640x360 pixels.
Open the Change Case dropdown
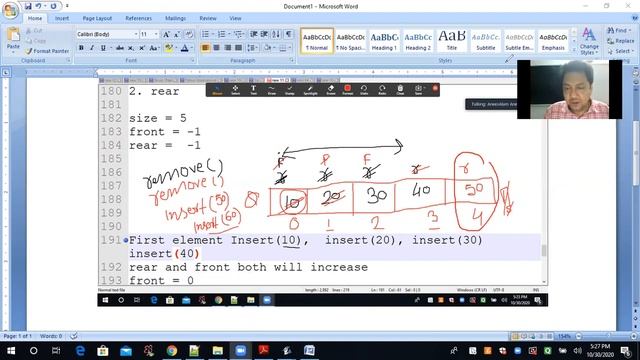click(154, 48)
